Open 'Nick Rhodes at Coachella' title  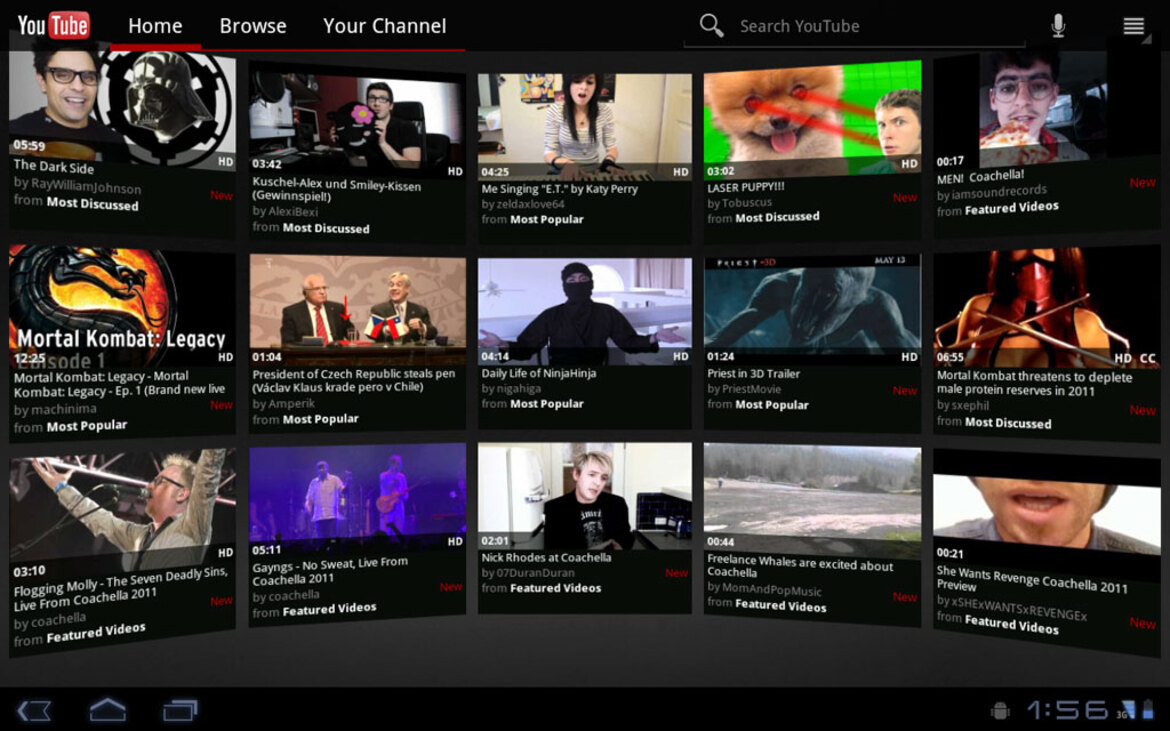click(x=546, y=557)
